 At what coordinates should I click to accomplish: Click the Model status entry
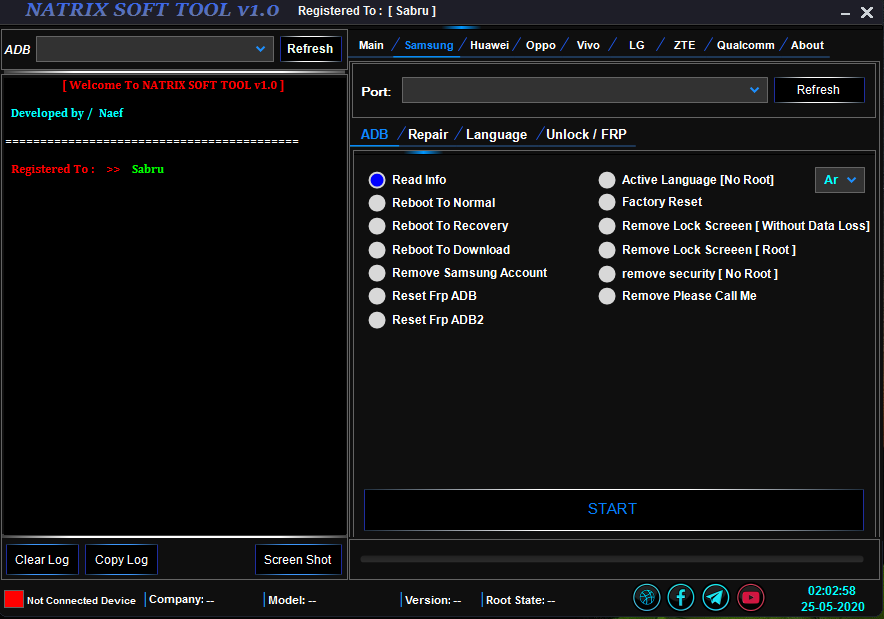pos(292,600)
